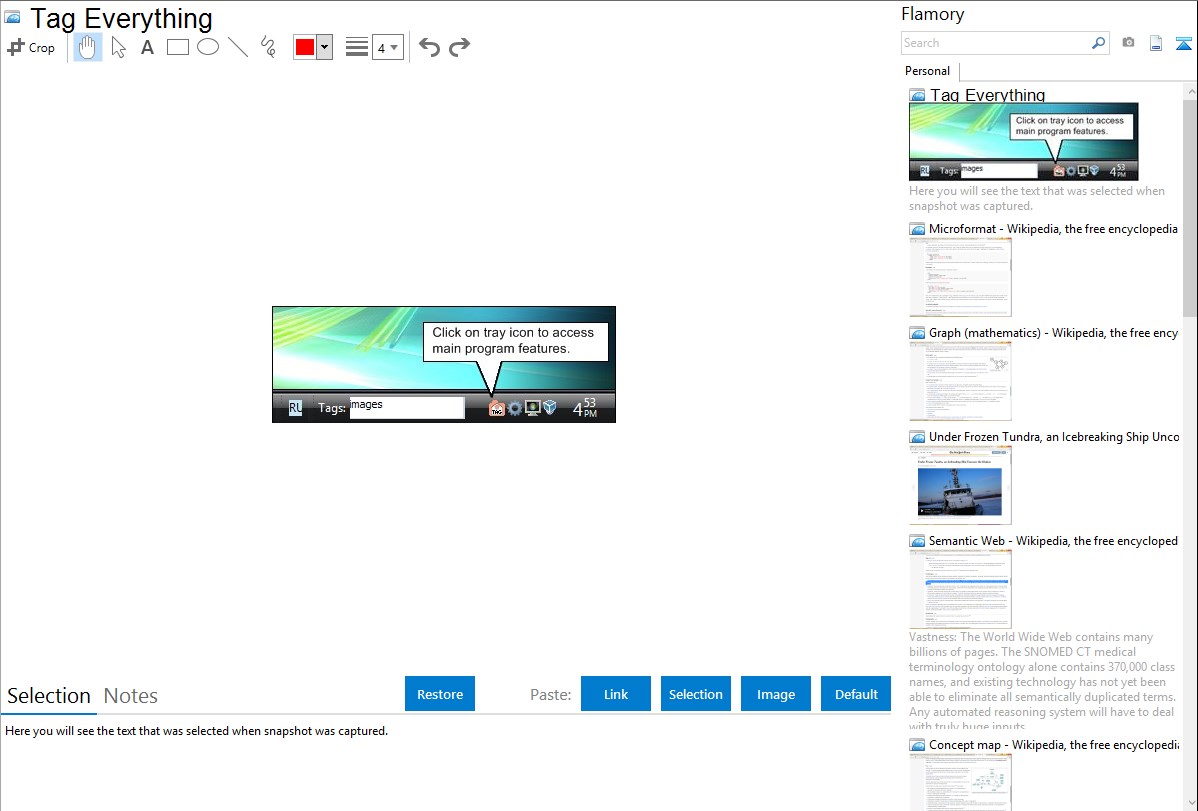Click the Paste Image button
Screen dimensions: 1198x811
(775, 694)
